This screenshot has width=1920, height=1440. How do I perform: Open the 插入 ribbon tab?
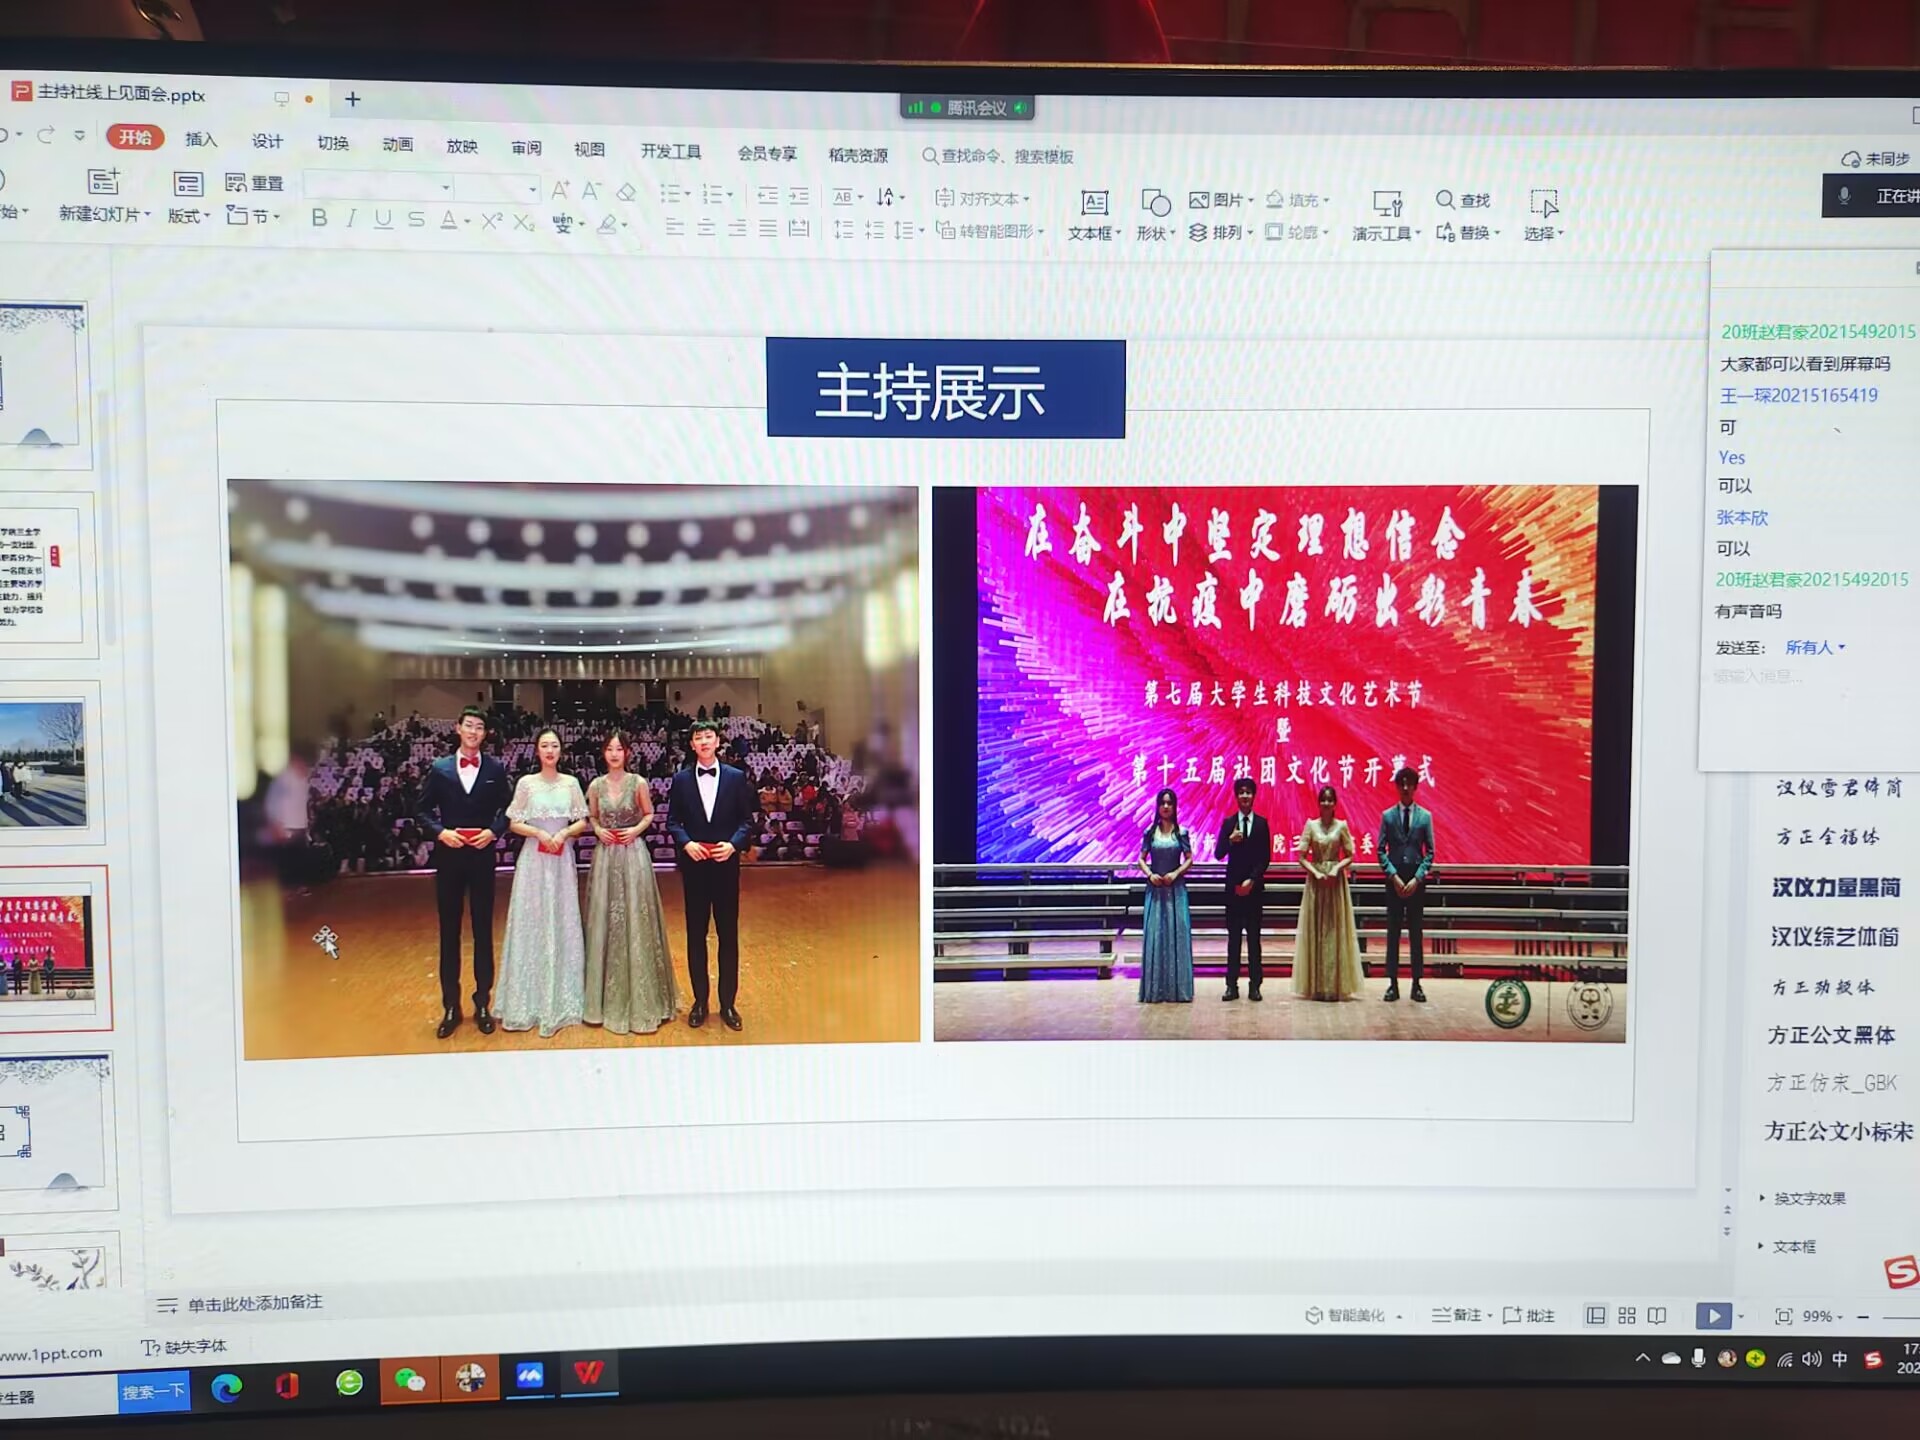coord(201,139)
